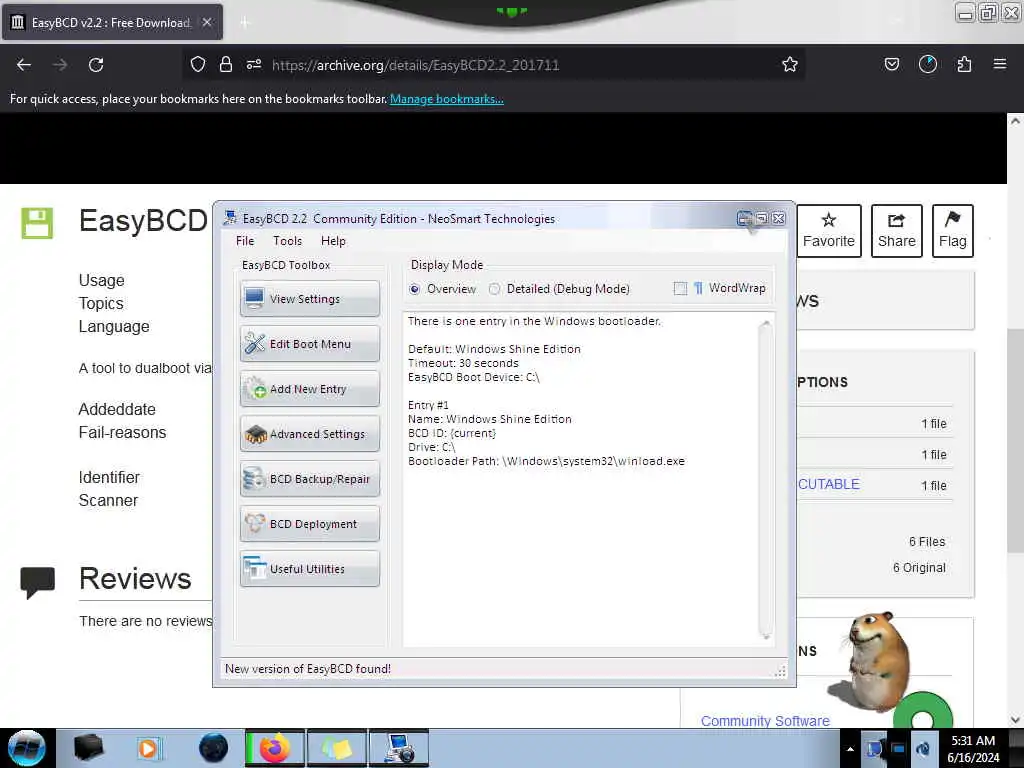Click the archive.org URL address bar
The width and height of the screenshot is (1024, 768).
(494, 65)
